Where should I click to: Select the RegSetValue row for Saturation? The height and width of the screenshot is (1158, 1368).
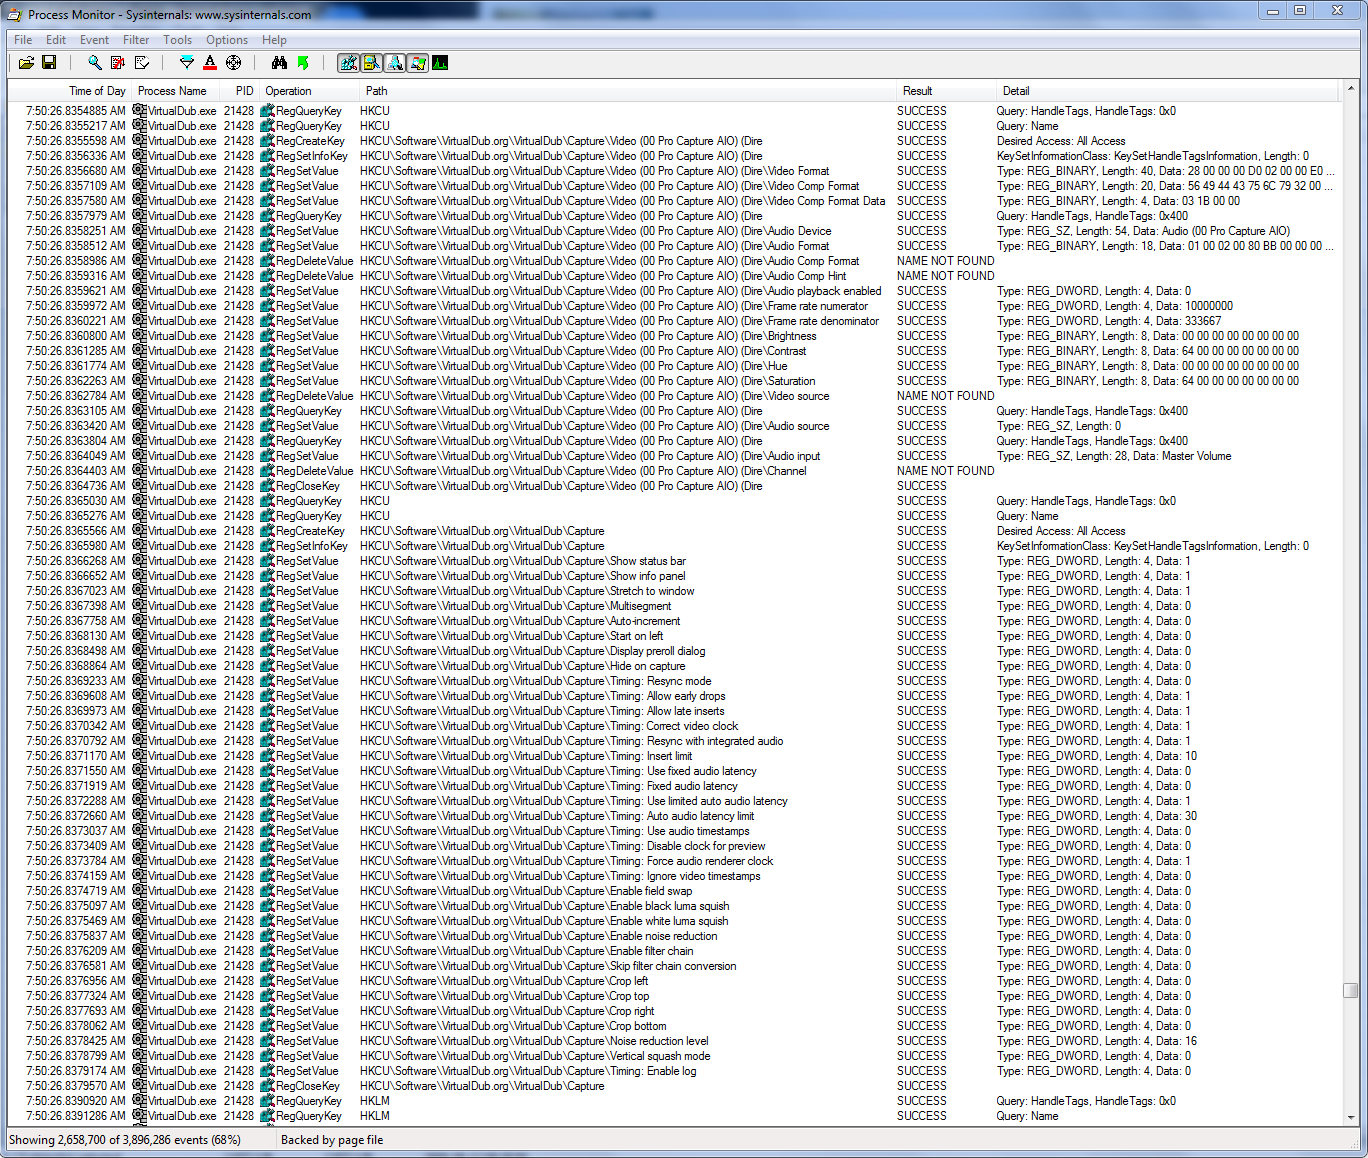675,381
